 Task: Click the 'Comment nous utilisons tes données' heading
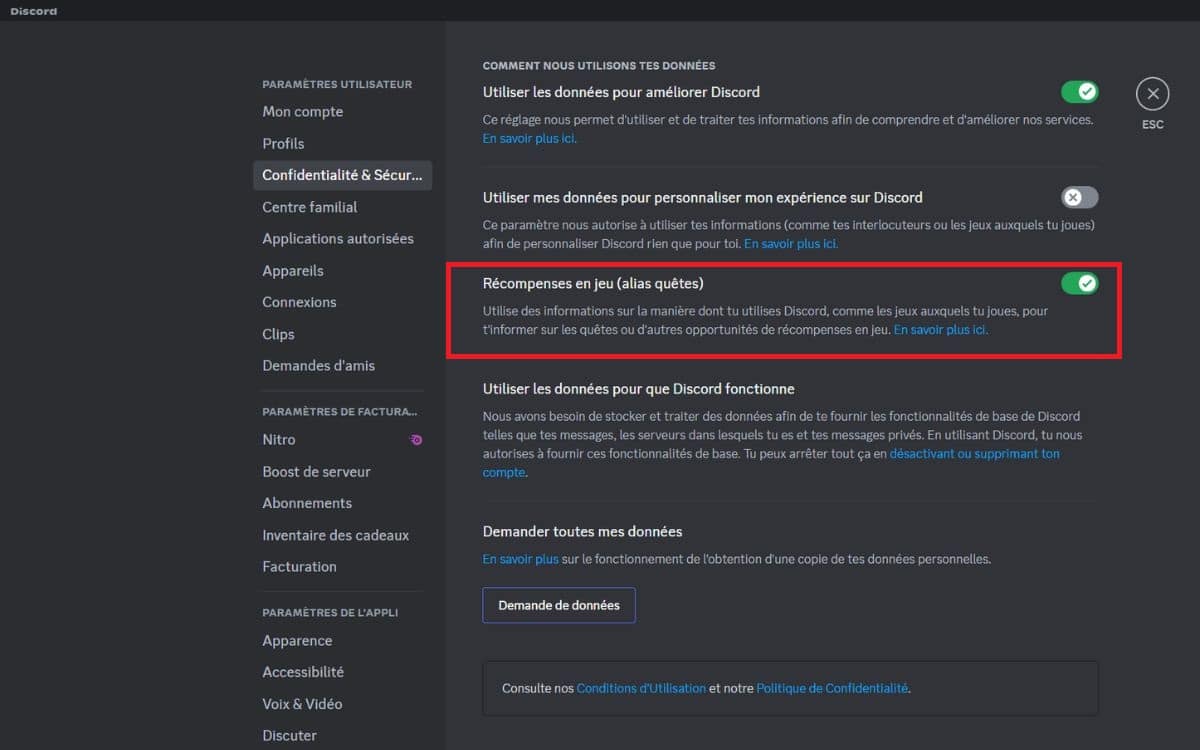pos(599,66)
